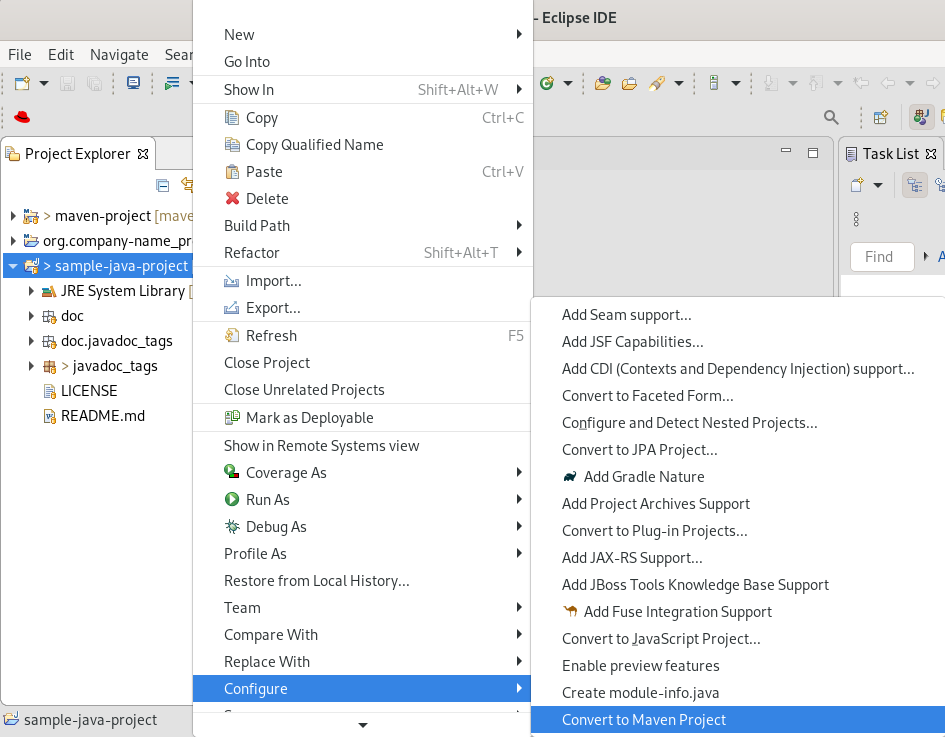The width and height of the screenshot is (945, 737).
Task: Select README.md in Project Explorer
Action: [x=102, y=416]
